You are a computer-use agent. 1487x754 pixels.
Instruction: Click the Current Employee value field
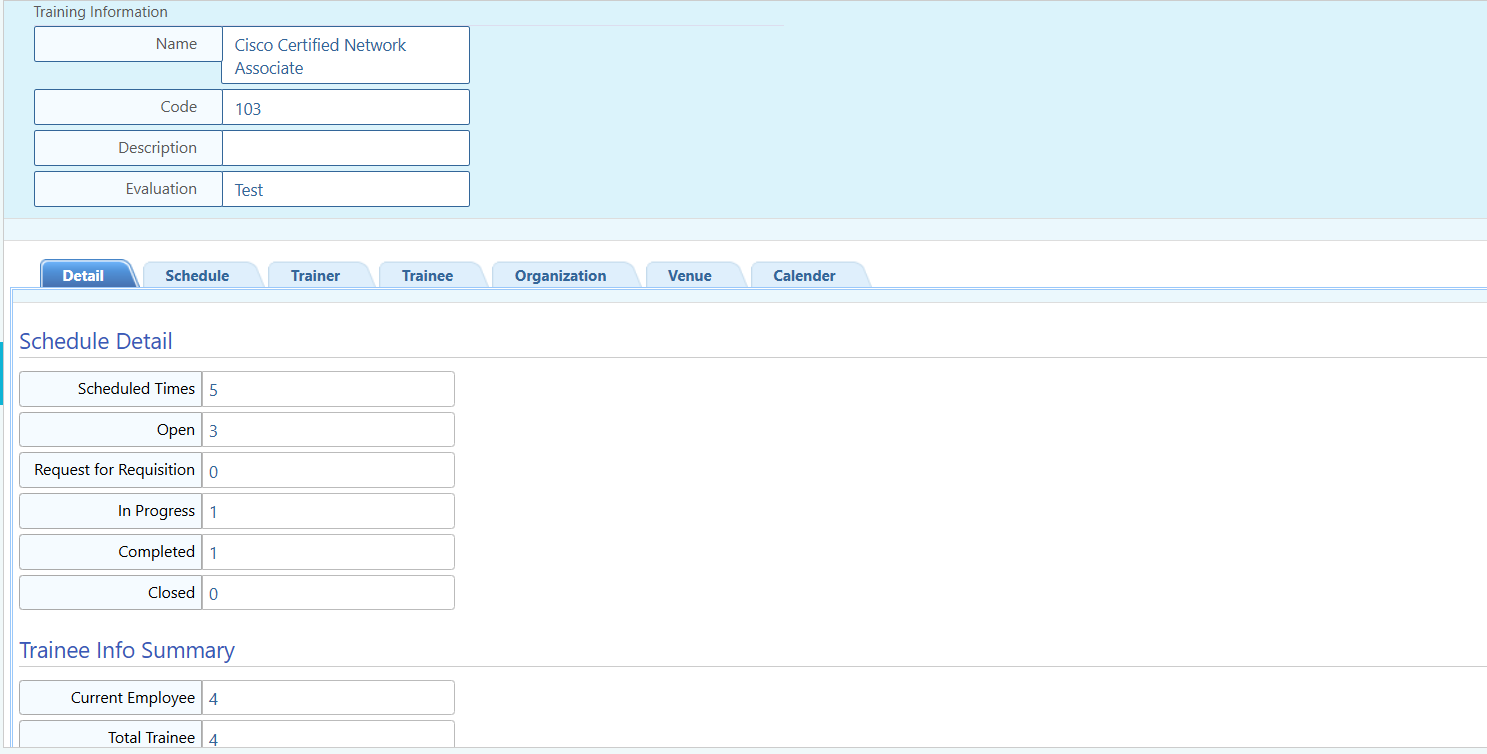(328, 698)
